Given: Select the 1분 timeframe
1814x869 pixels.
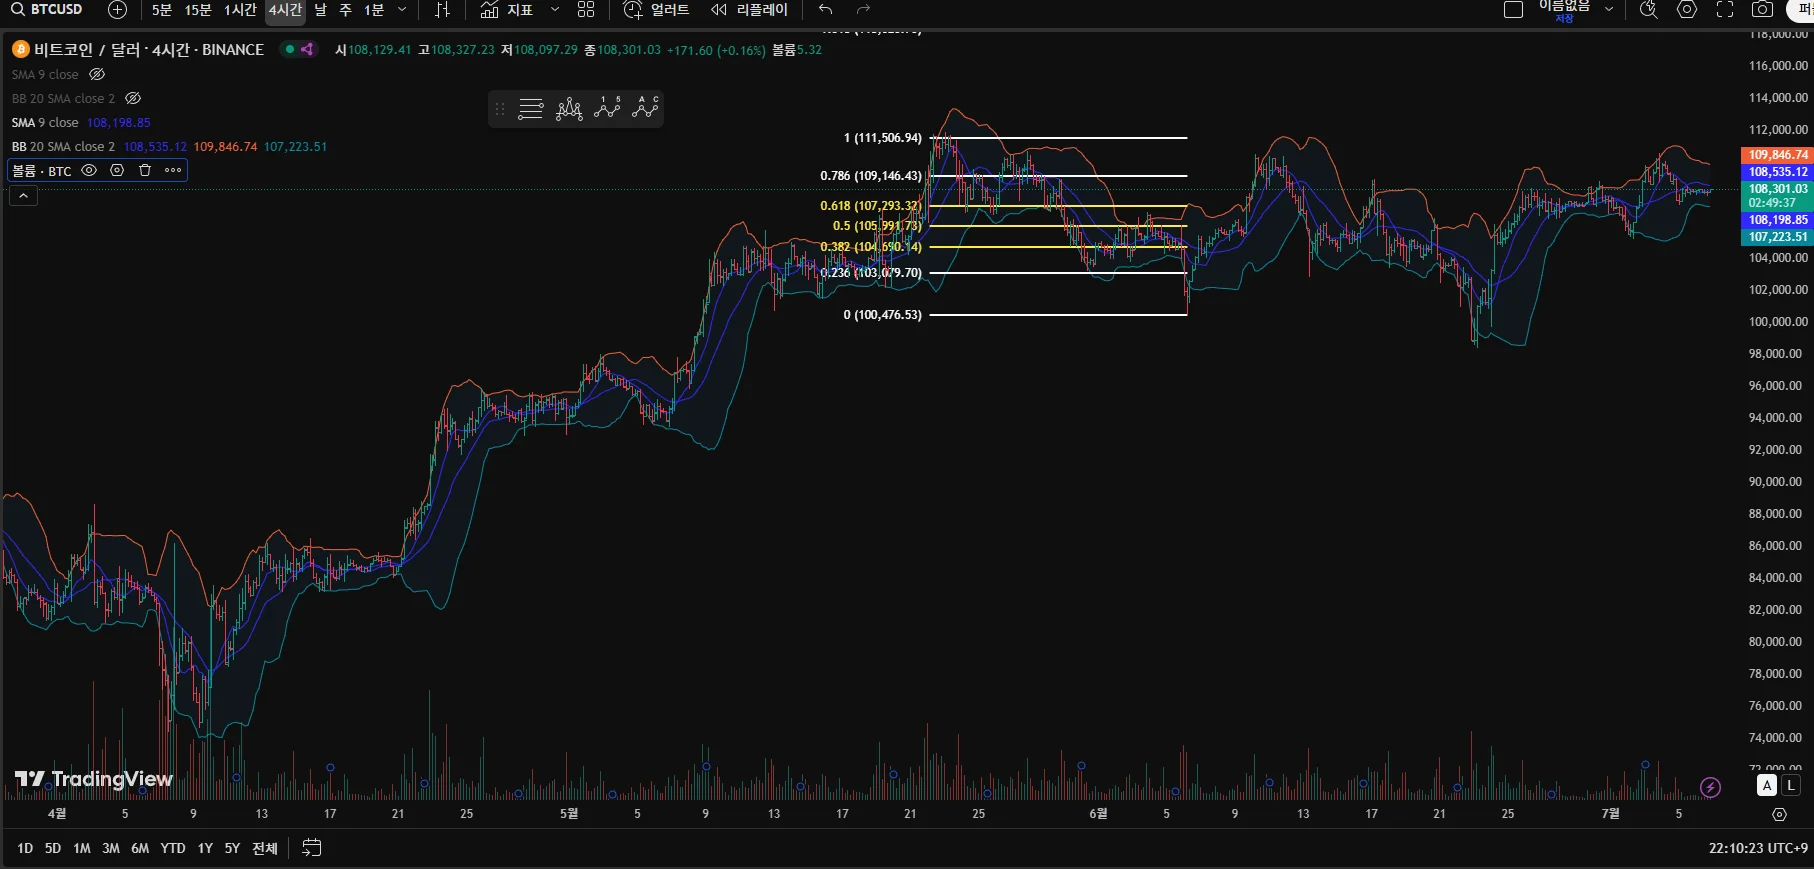Looking at the screenshot, I should (x=374, y=10).
